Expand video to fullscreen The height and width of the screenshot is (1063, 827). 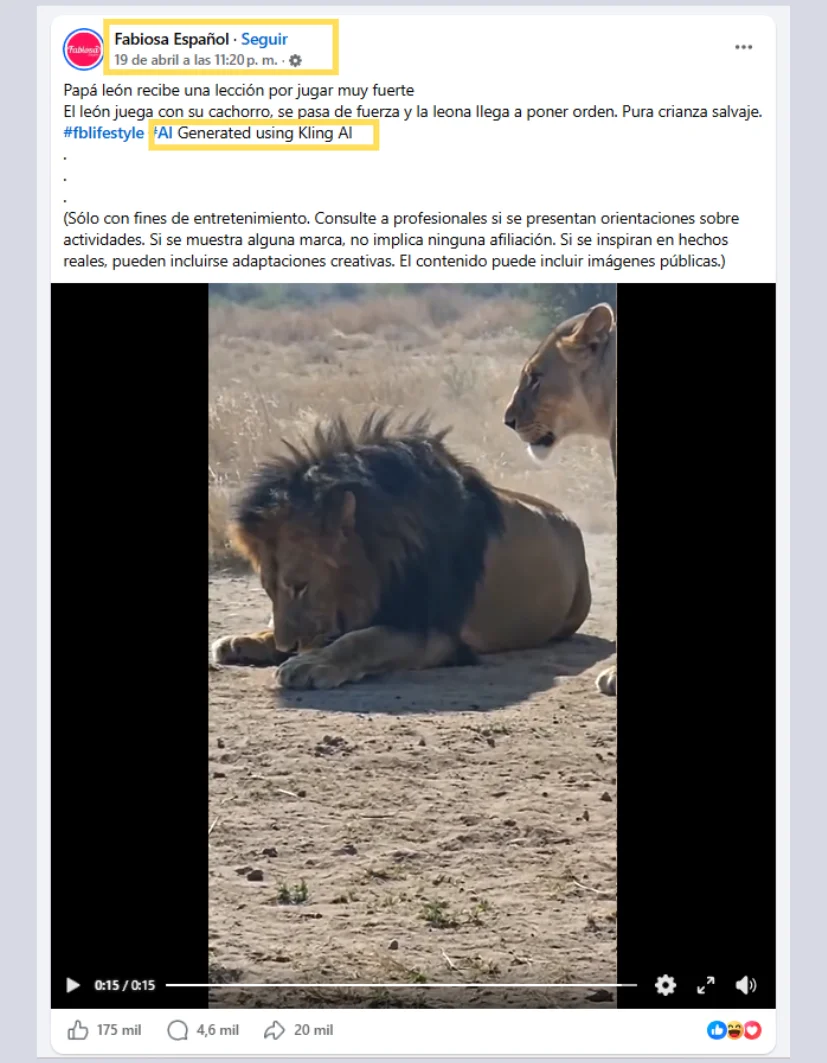(x=706, y=984)
